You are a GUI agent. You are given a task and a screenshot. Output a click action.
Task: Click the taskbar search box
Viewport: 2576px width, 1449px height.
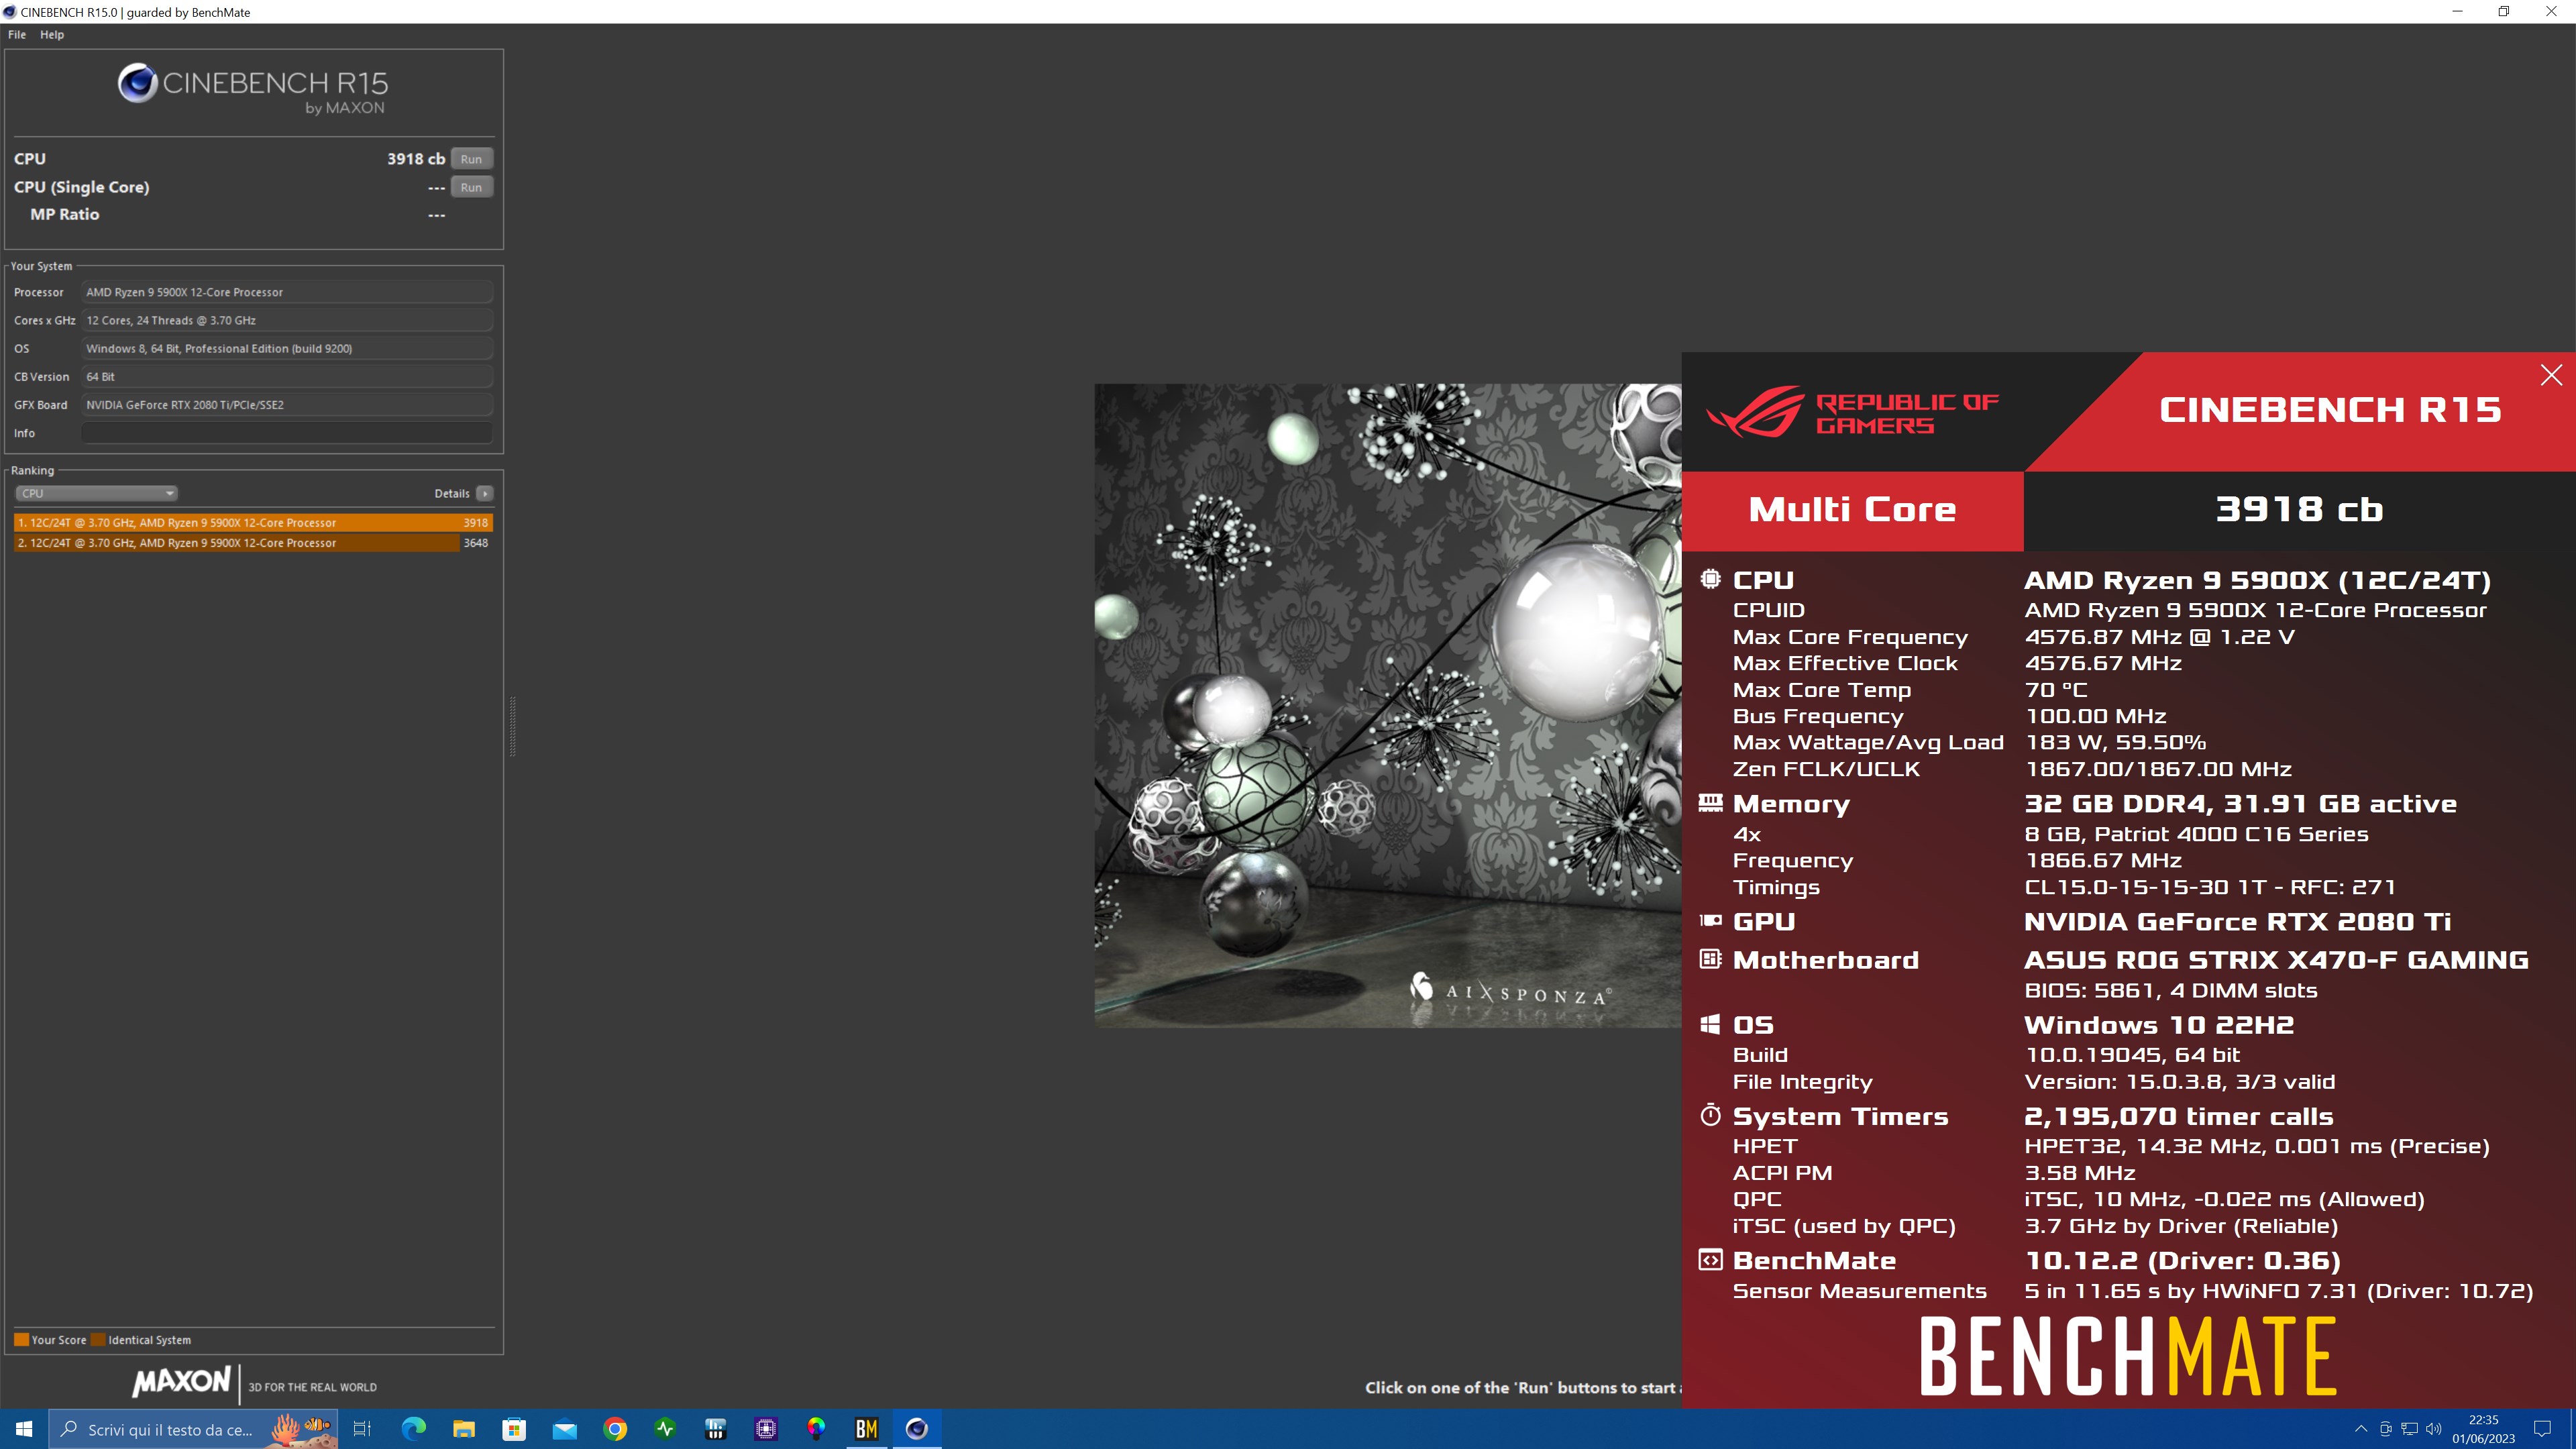(193, 1429)
